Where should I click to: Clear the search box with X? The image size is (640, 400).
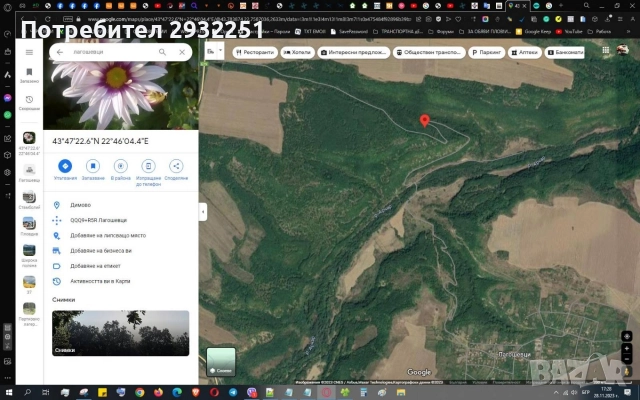(x=182, y=52)
